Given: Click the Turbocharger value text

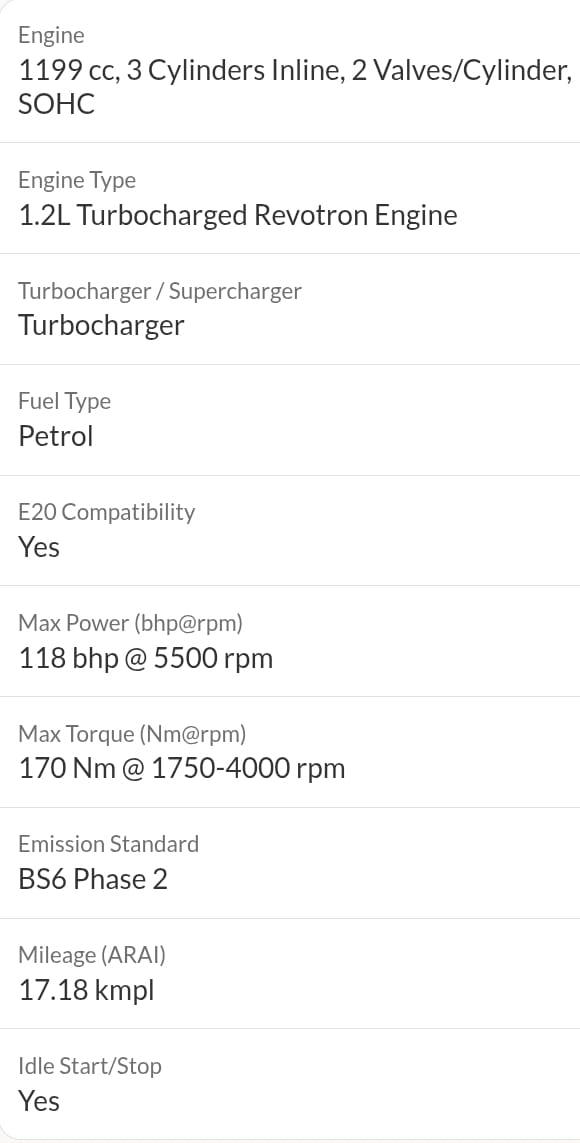Looking at the screenshot, I should (101, 326).
